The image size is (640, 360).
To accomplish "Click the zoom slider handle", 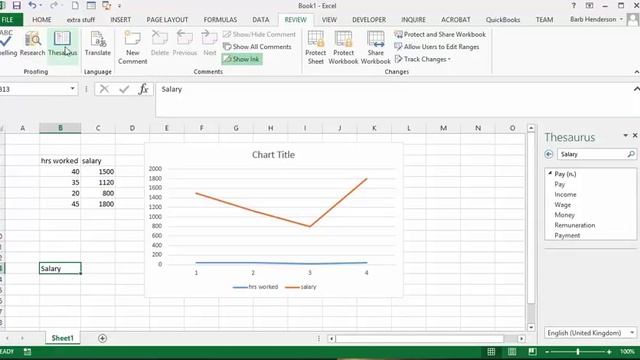I will [x=578, y=351].
